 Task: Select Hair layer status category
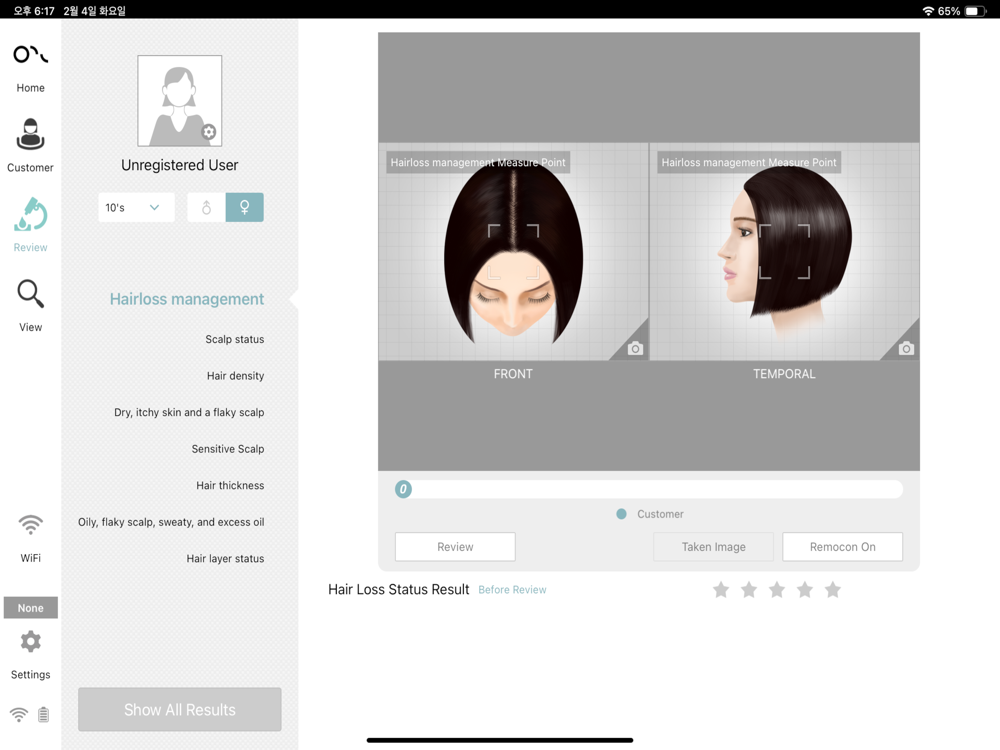tap(225, 559)
